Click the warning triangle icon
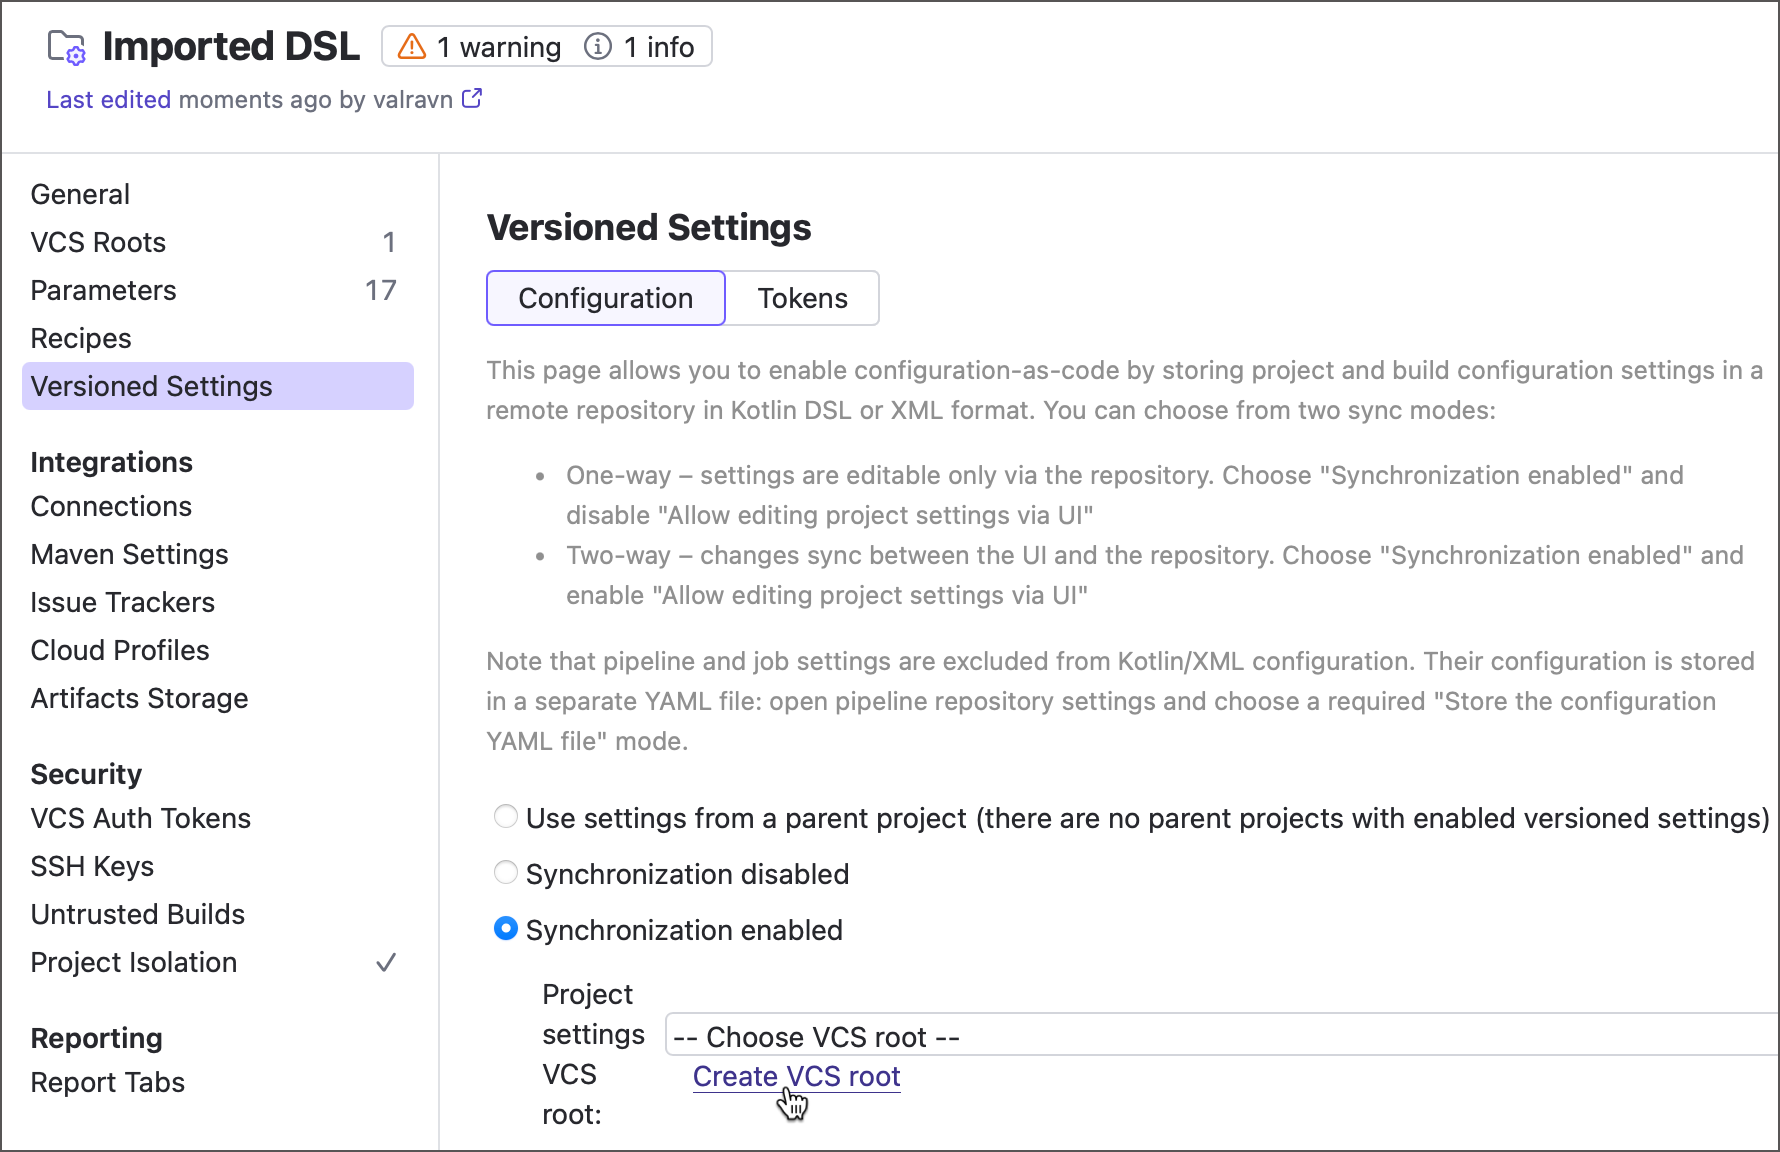Screen dimensions: 1780x1152 (412, 47)
